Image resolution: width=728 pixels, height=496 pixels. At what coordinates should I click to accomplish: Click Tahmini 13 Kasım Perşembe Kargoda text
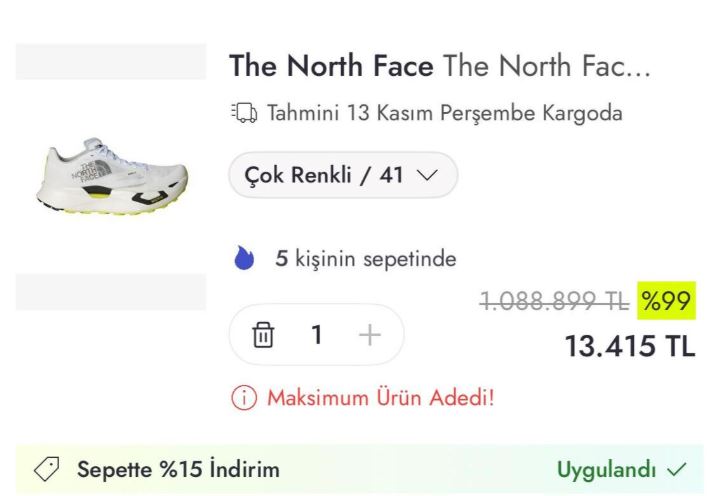click(444, 114)
